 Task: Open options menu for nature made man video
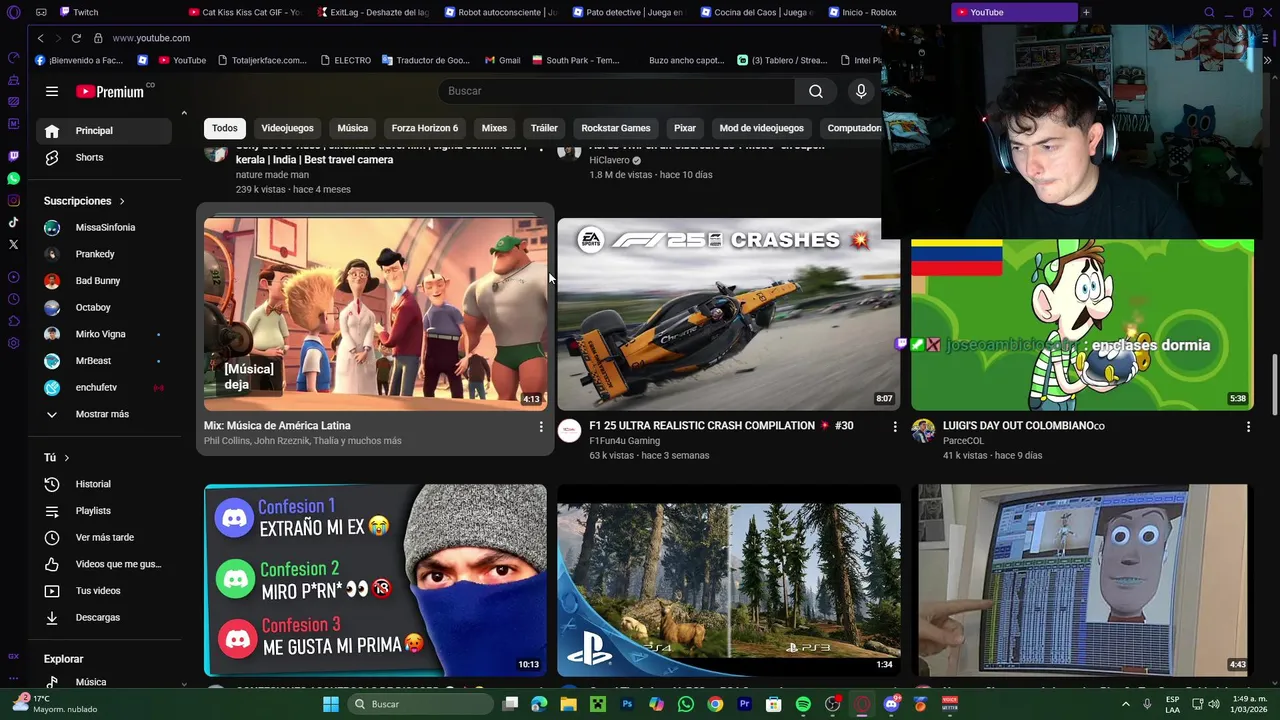[541, 147]
